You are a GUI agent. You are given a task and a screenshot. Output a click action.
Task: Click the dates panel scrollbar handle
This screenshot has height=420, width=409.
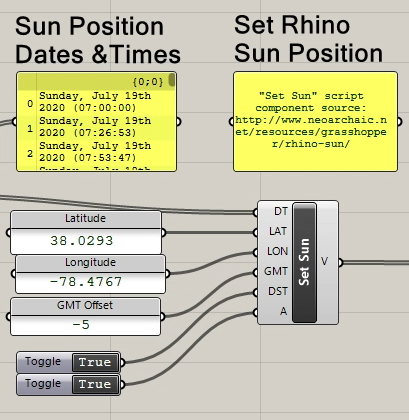point(172,80)
